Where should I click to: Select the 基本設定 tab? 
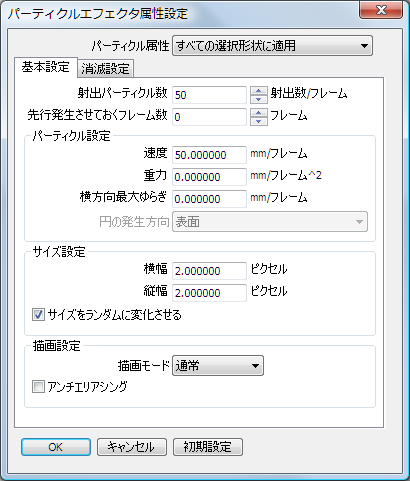point(46,67)
